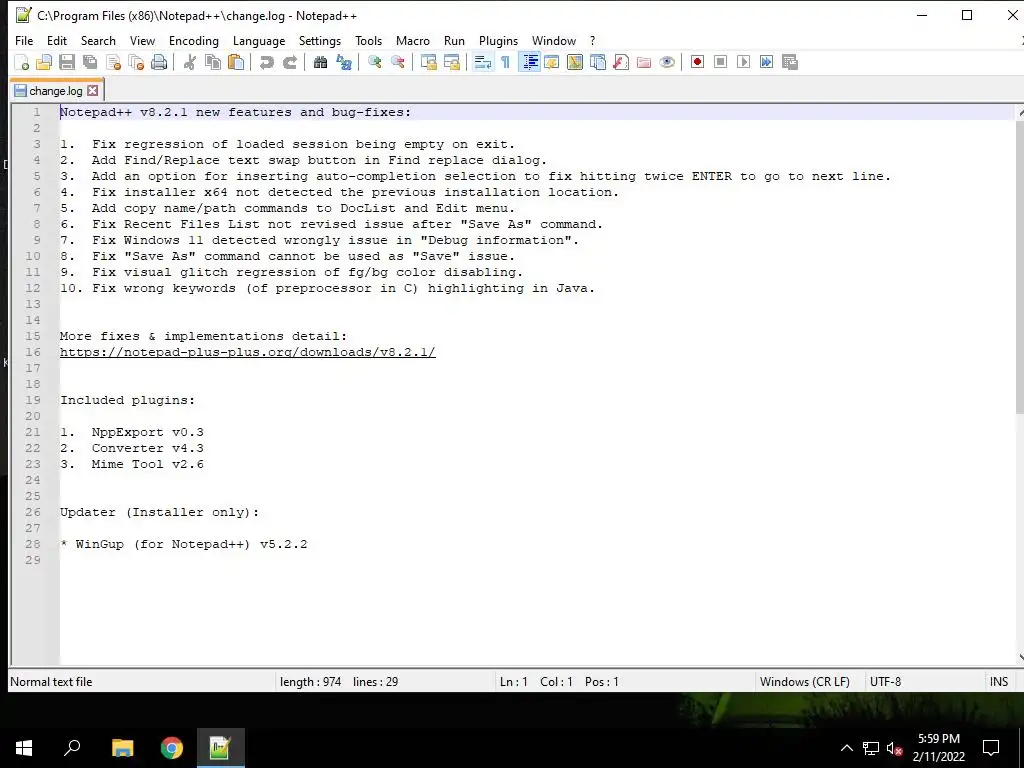Toggle INS insert mode in status bar
Screen dimensions: 1024x768
(999, 682)
